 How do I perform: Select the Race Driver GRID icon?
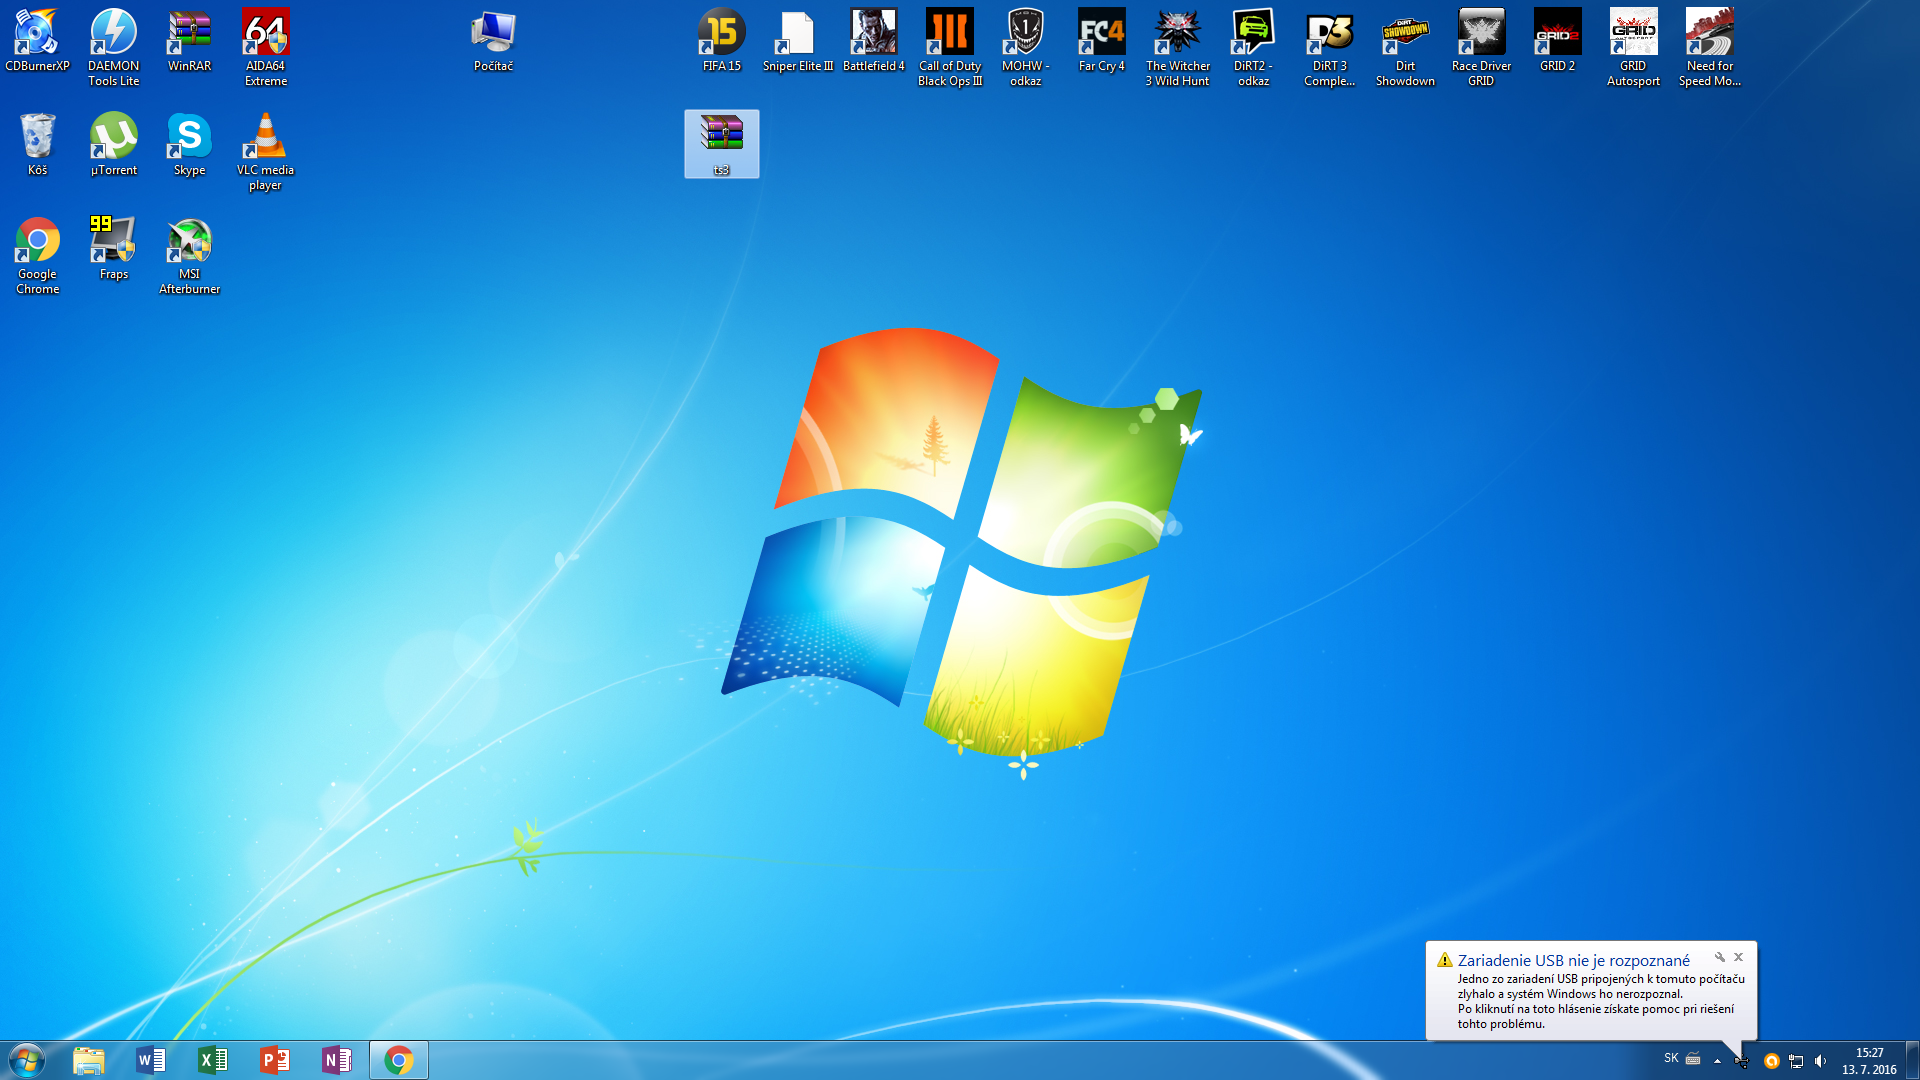(x=1481, y=48)
